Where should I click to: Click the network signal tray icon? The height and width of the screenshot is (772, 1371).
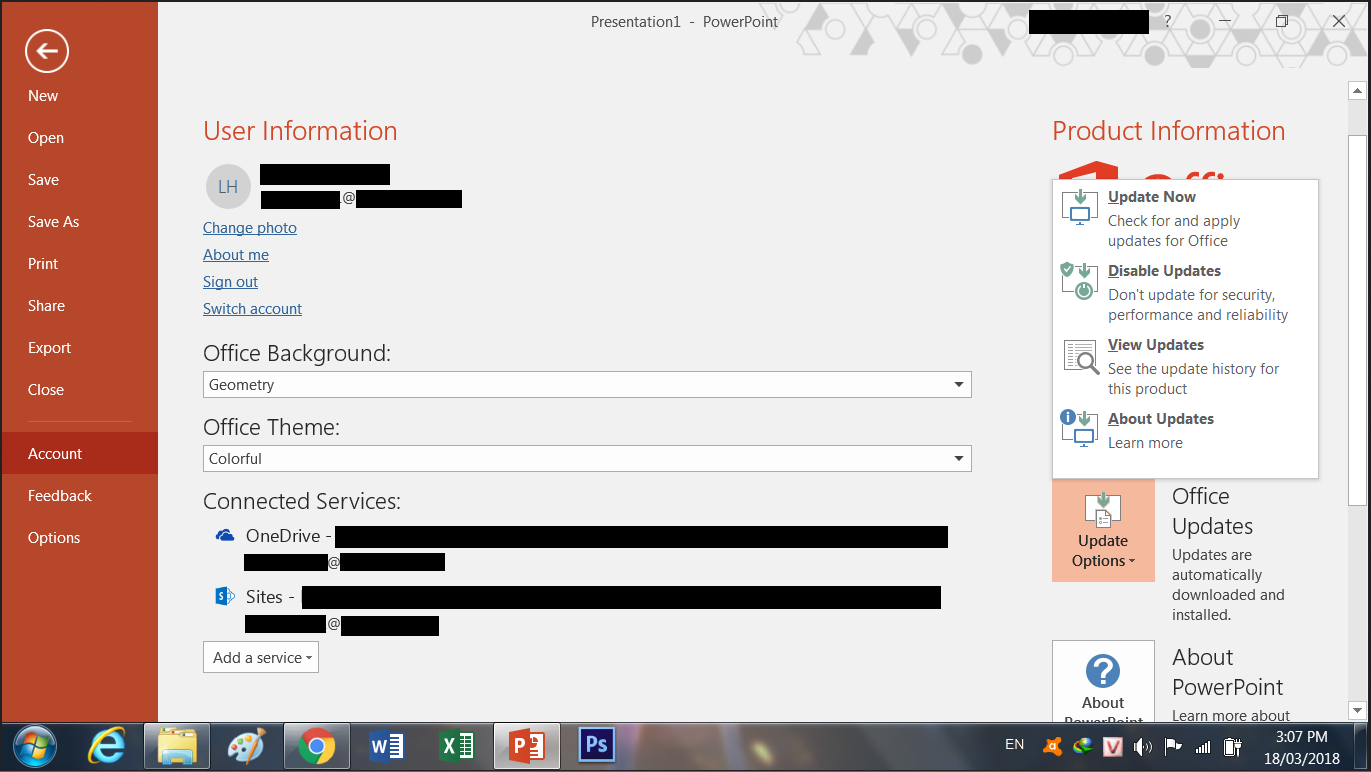pyautogui.click(x=1203, y=746)
